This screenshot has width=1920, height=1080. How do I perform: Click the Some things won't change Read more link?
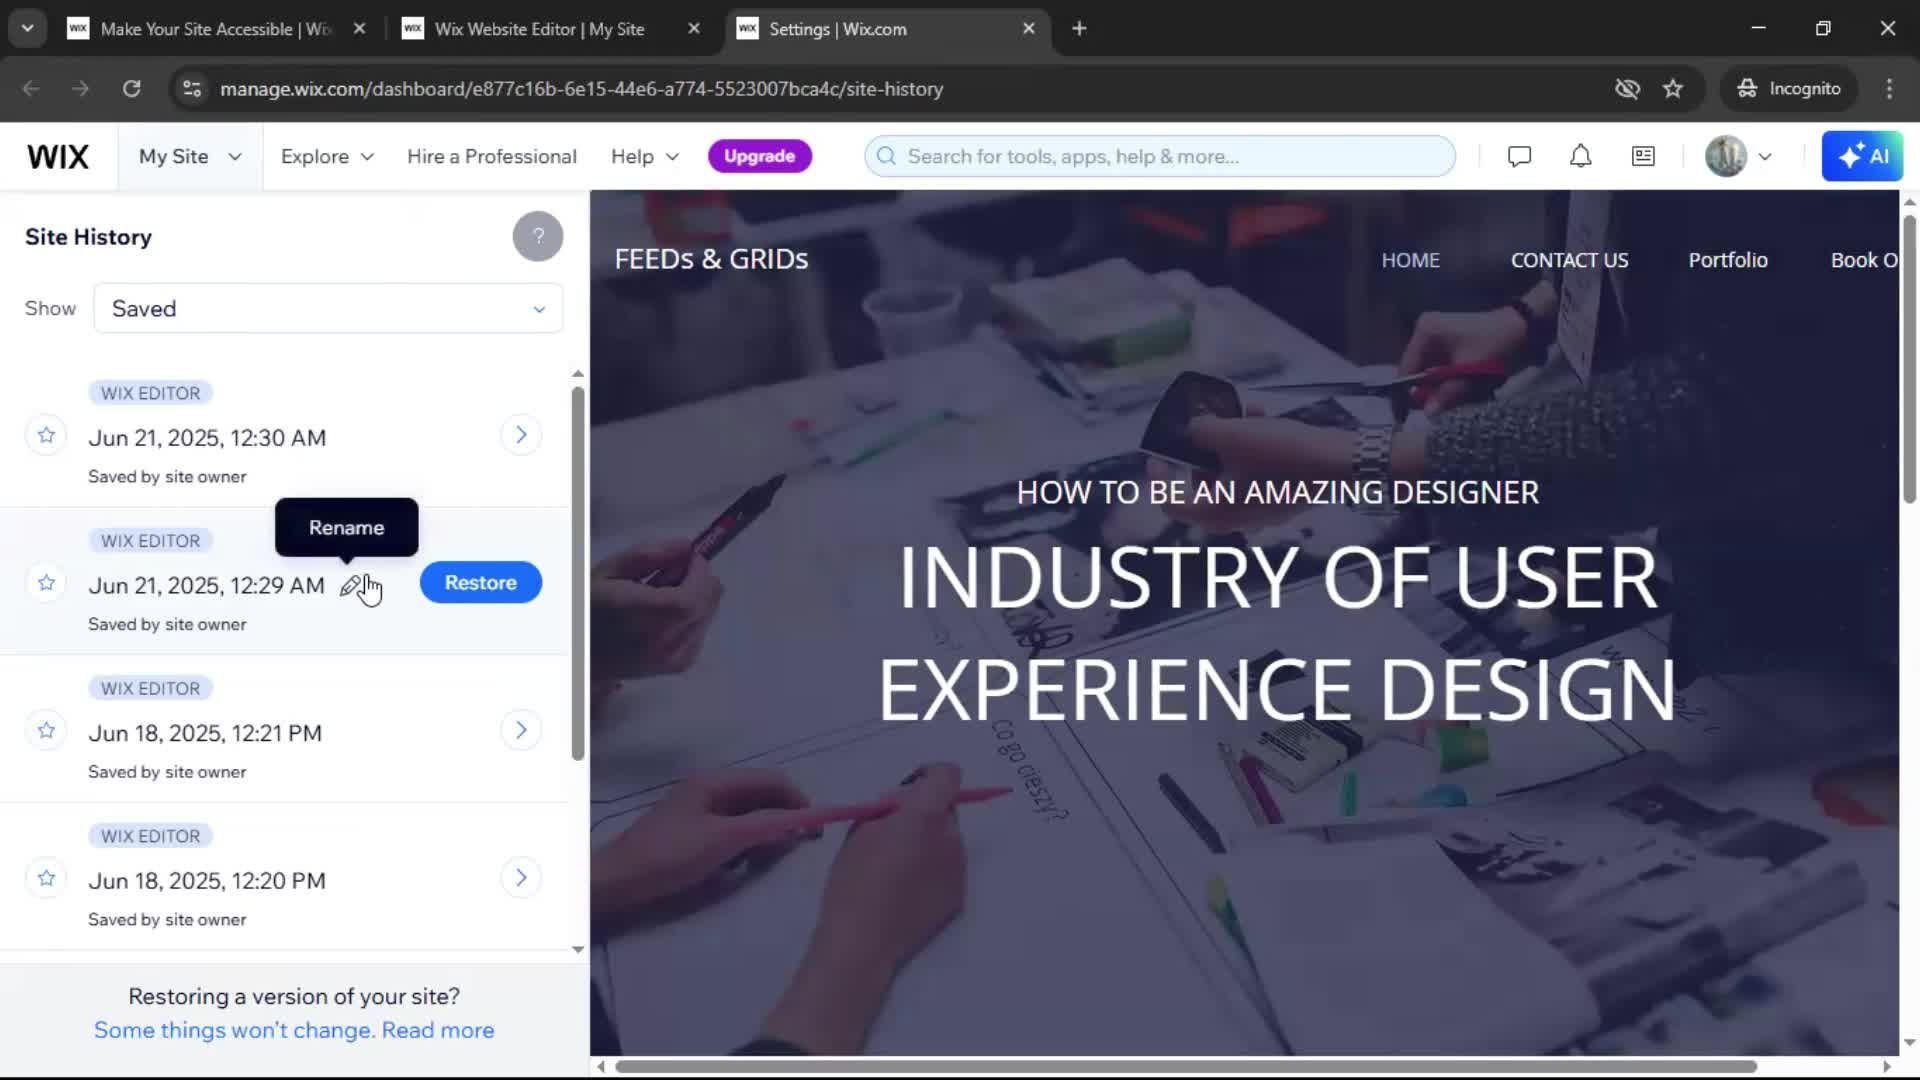(x=294, y=1031)
